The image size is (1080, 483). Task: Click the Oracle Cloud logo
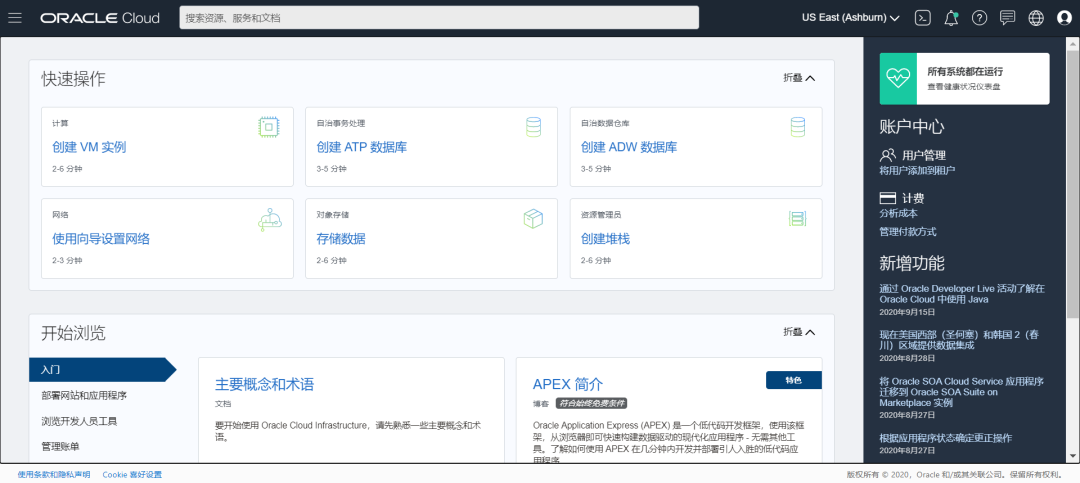(100, 19)
